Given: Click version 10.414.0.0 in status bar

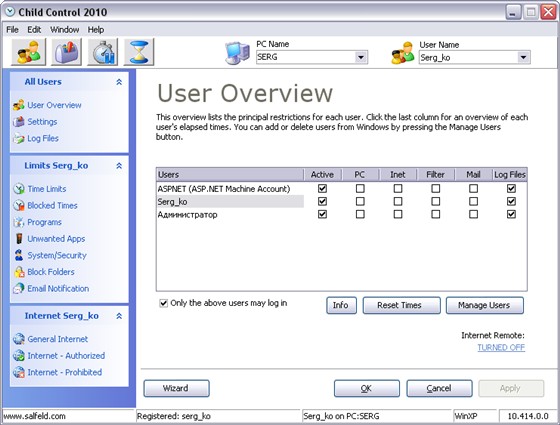Looking at the screenshot, I should (528, 416).
